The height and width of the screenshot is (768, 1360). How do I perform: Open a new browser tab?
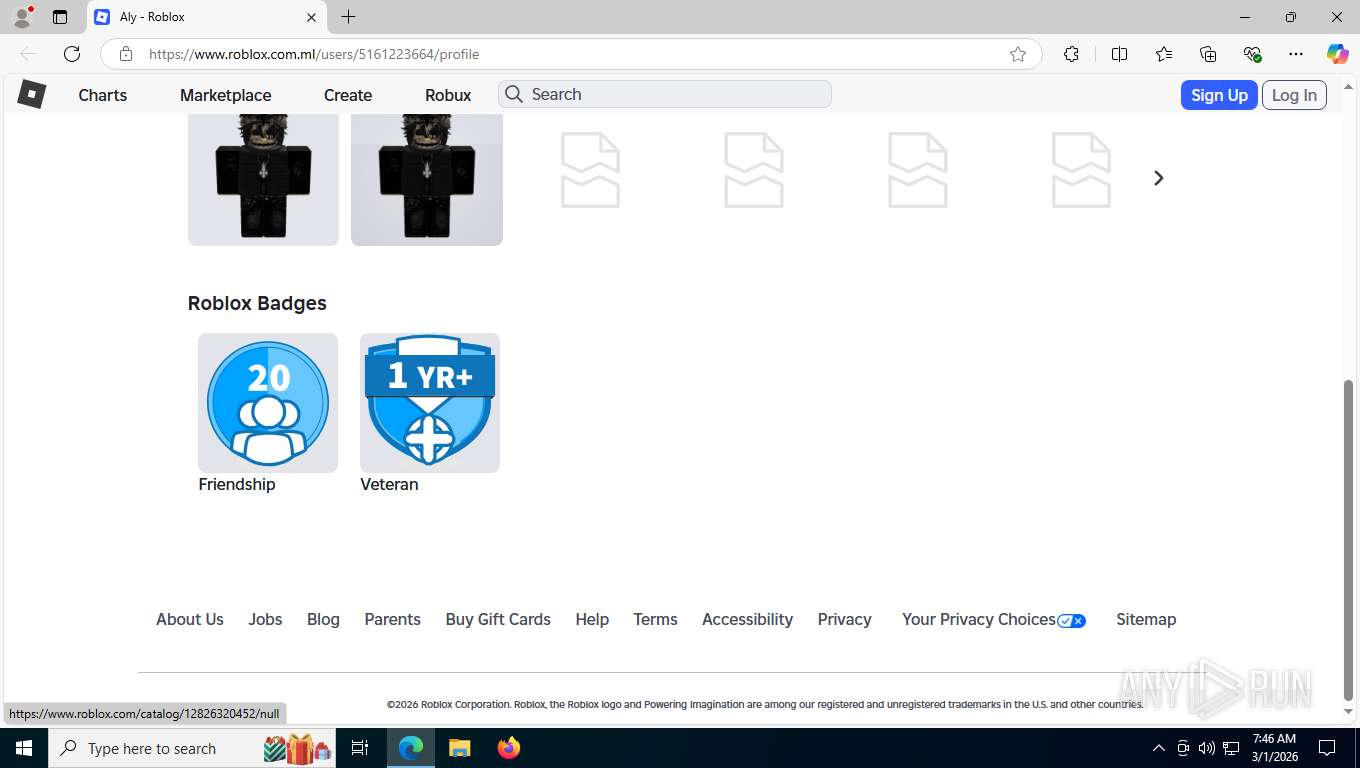click(348, 17)
